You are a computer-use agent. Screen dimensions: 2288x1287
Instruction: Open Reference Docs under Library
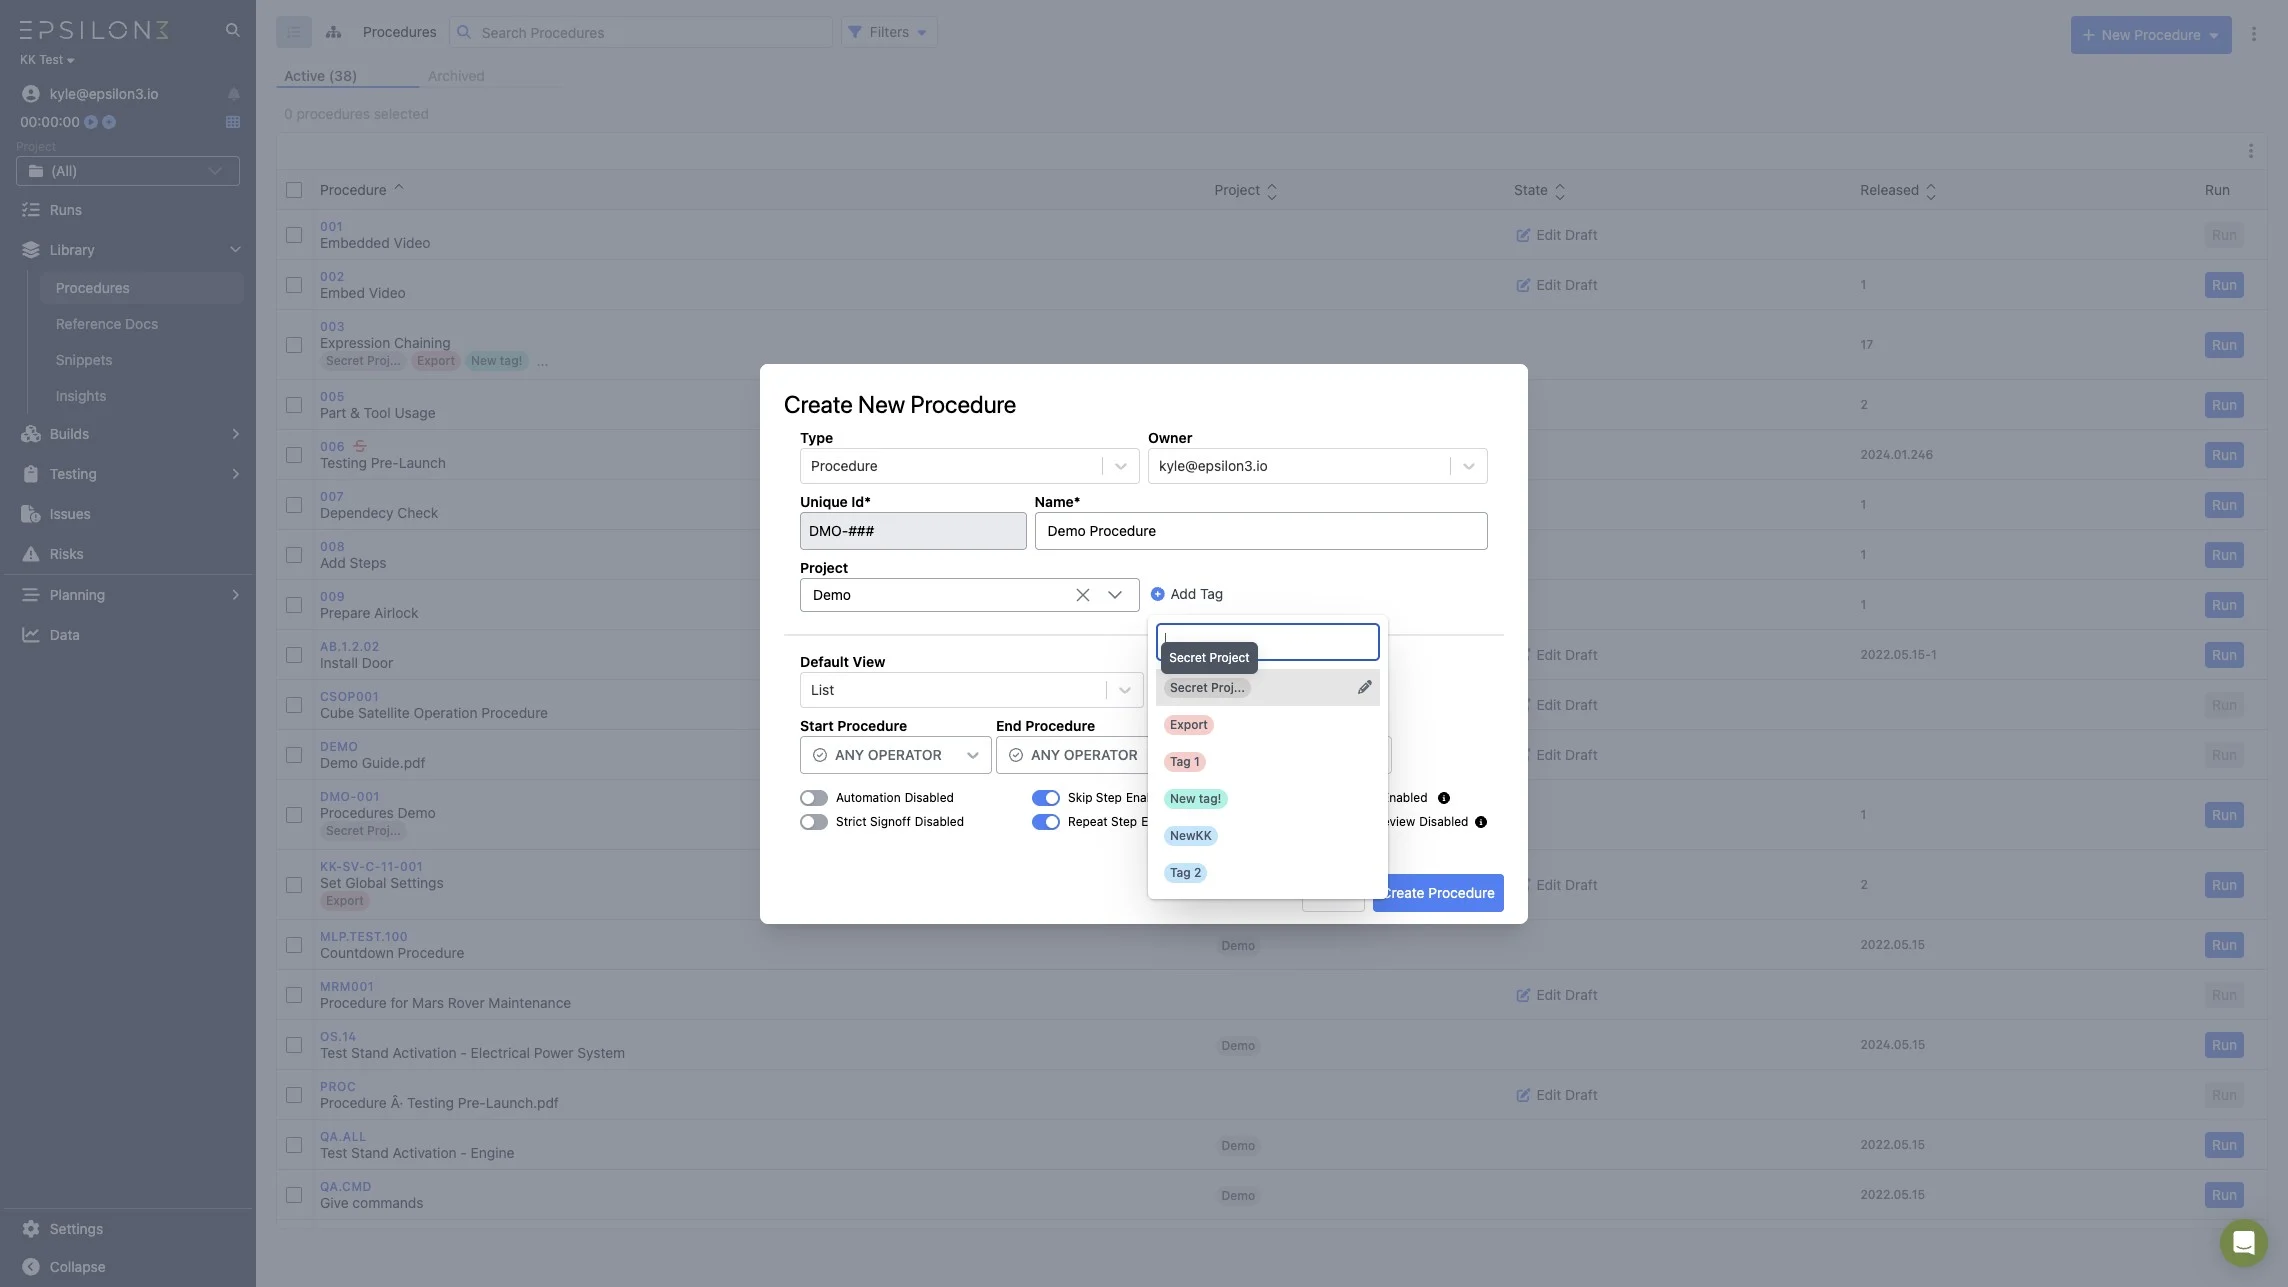107,324
